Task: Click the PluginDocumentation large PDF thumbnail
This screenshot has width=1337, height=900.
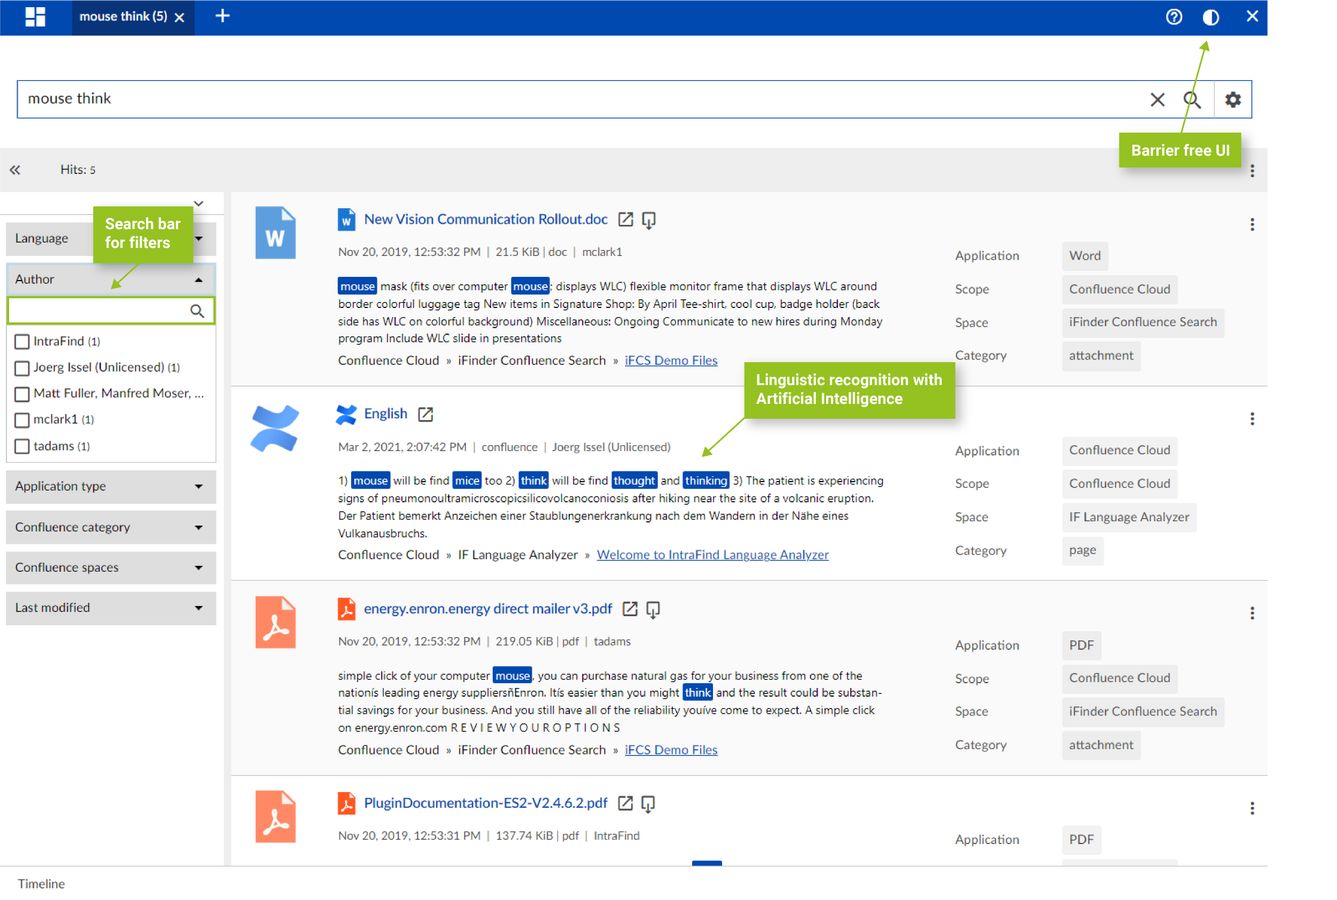Action: point(275,816)
